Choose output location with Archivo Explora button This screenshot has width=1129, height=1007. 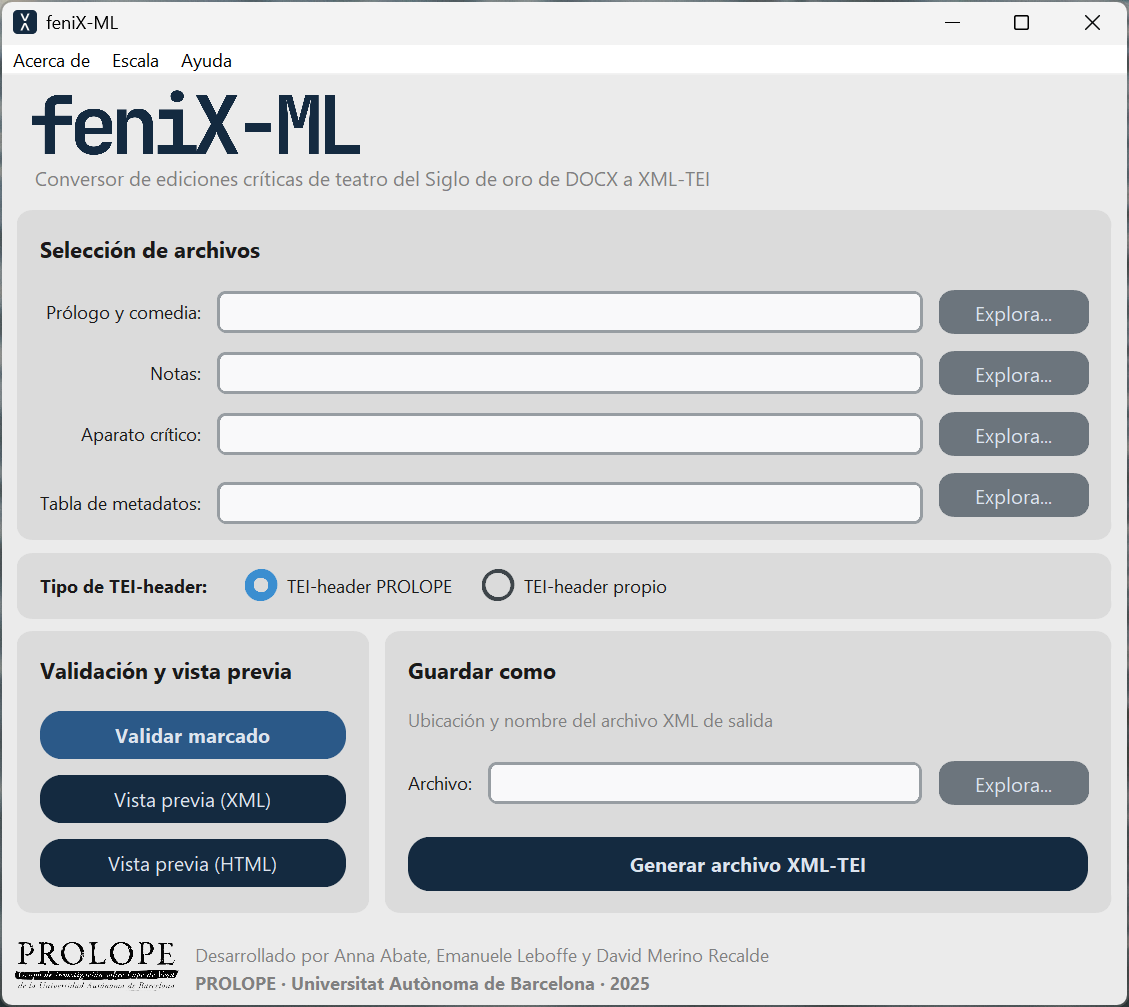tap(1013, 784)
